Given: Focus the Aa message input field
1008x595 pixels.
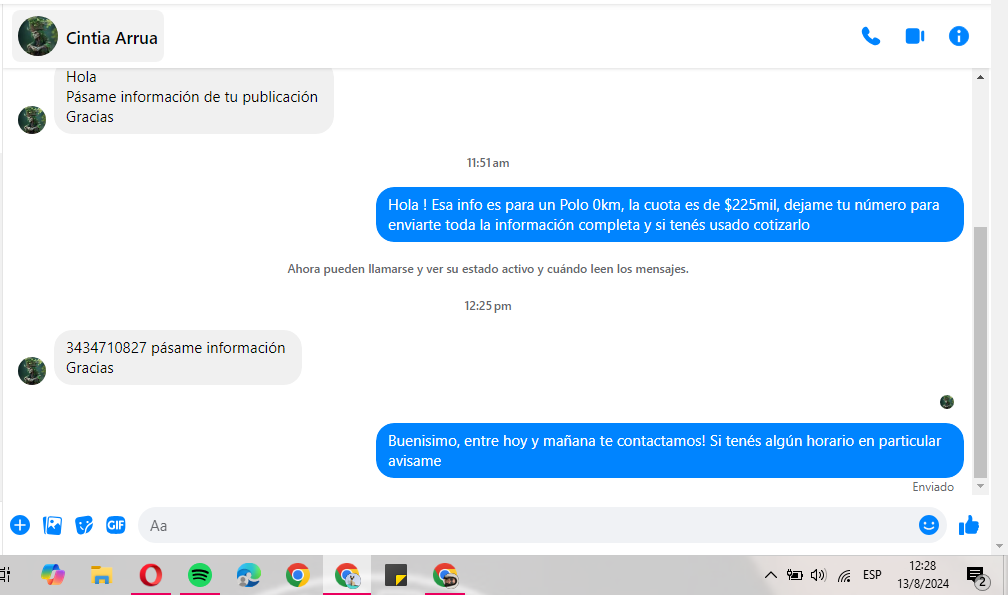Looking at the screenshot, I should click(527, 525).
